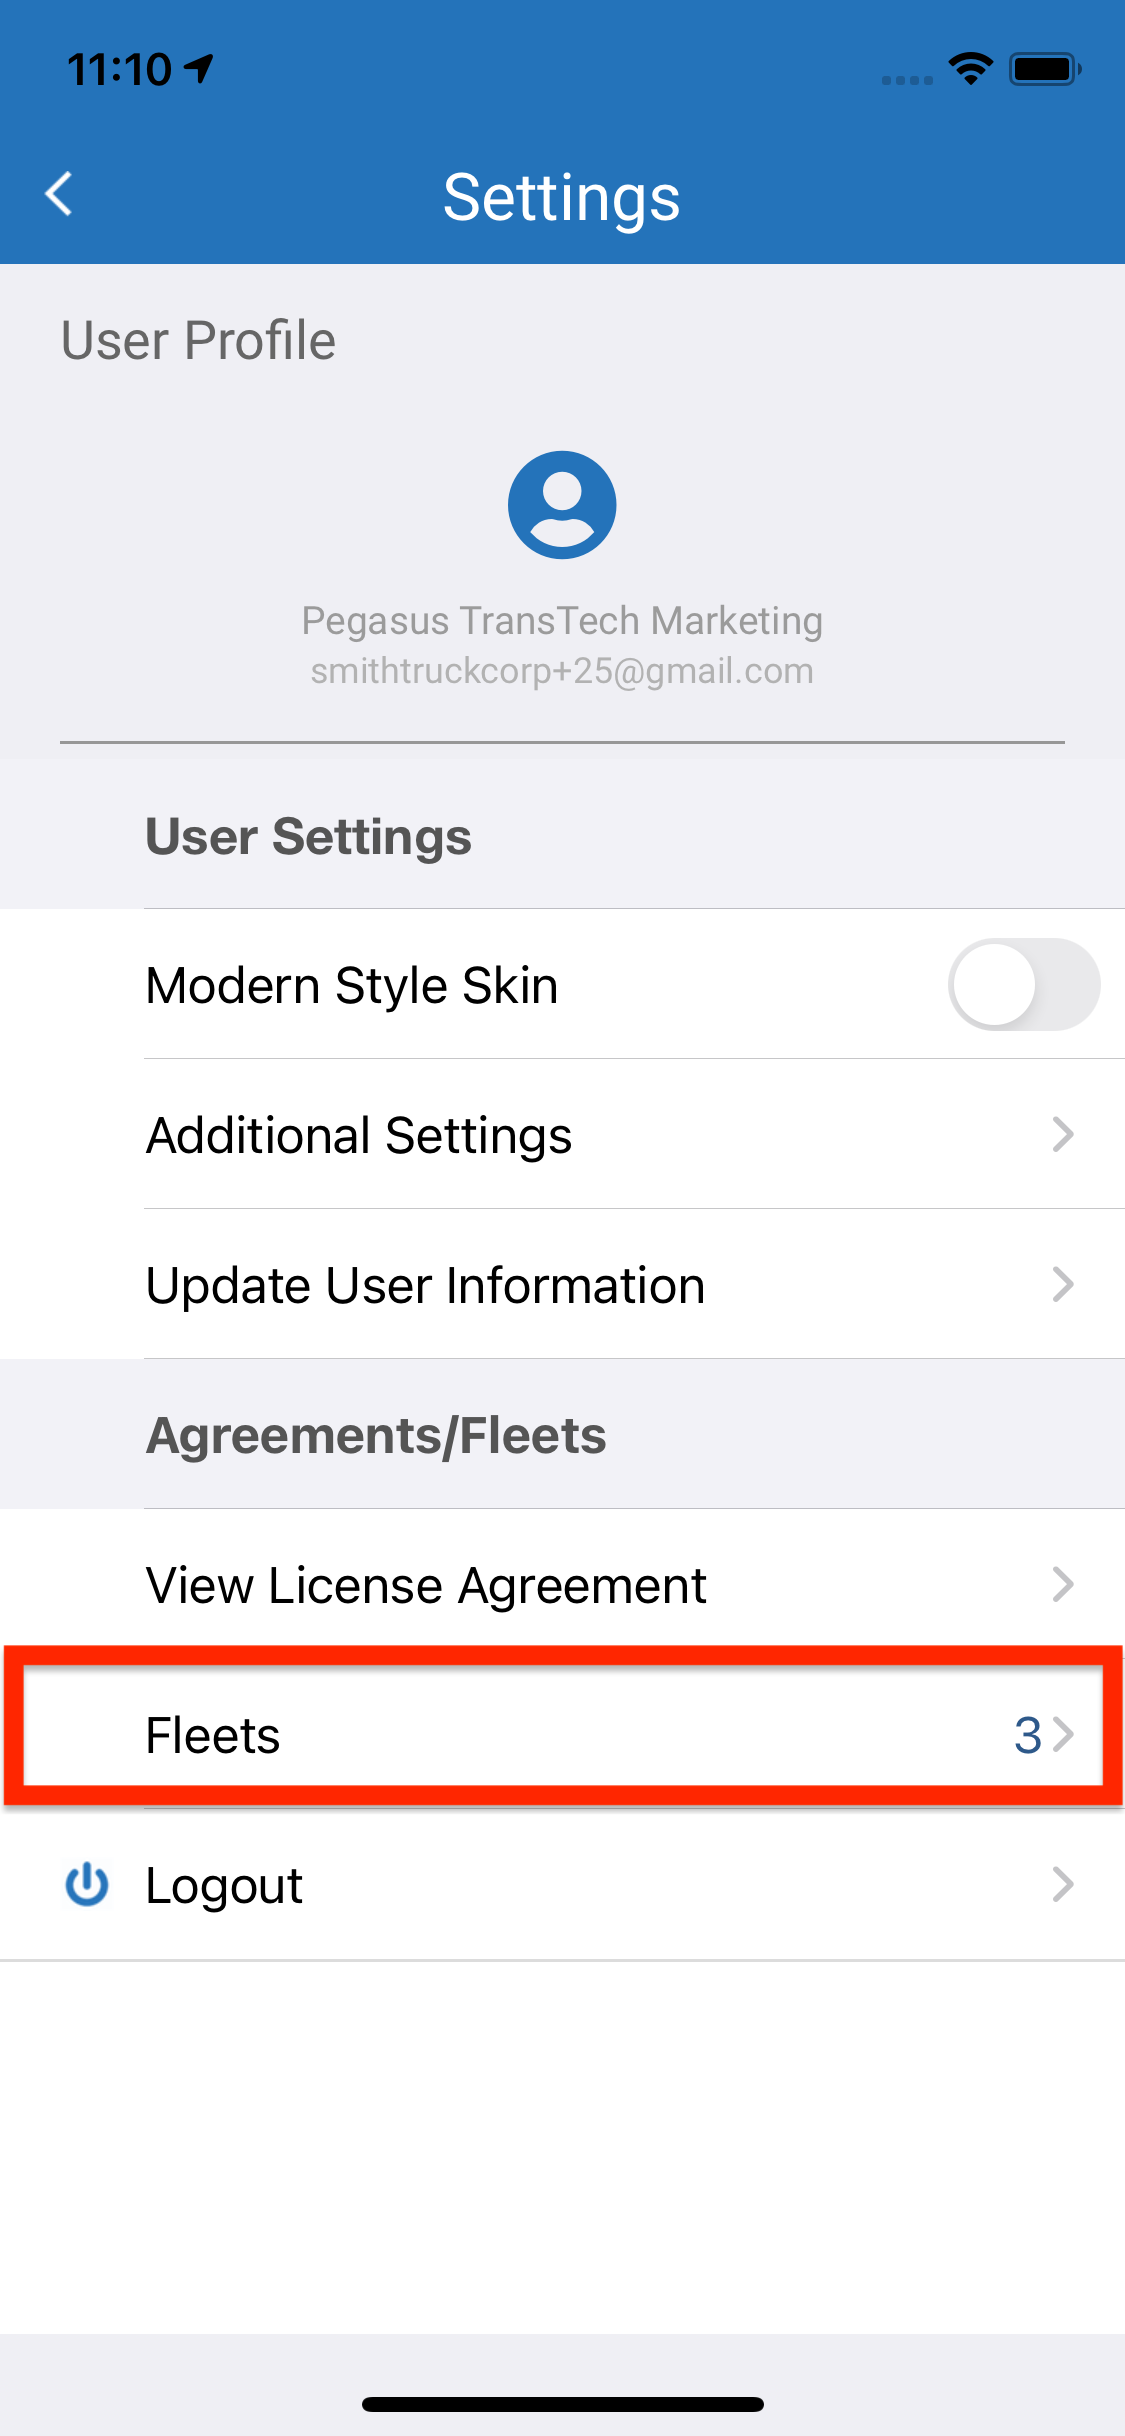Expand Additional Settings via its chevron
1125x2436 pixels.
[x=1063, y=1134]
